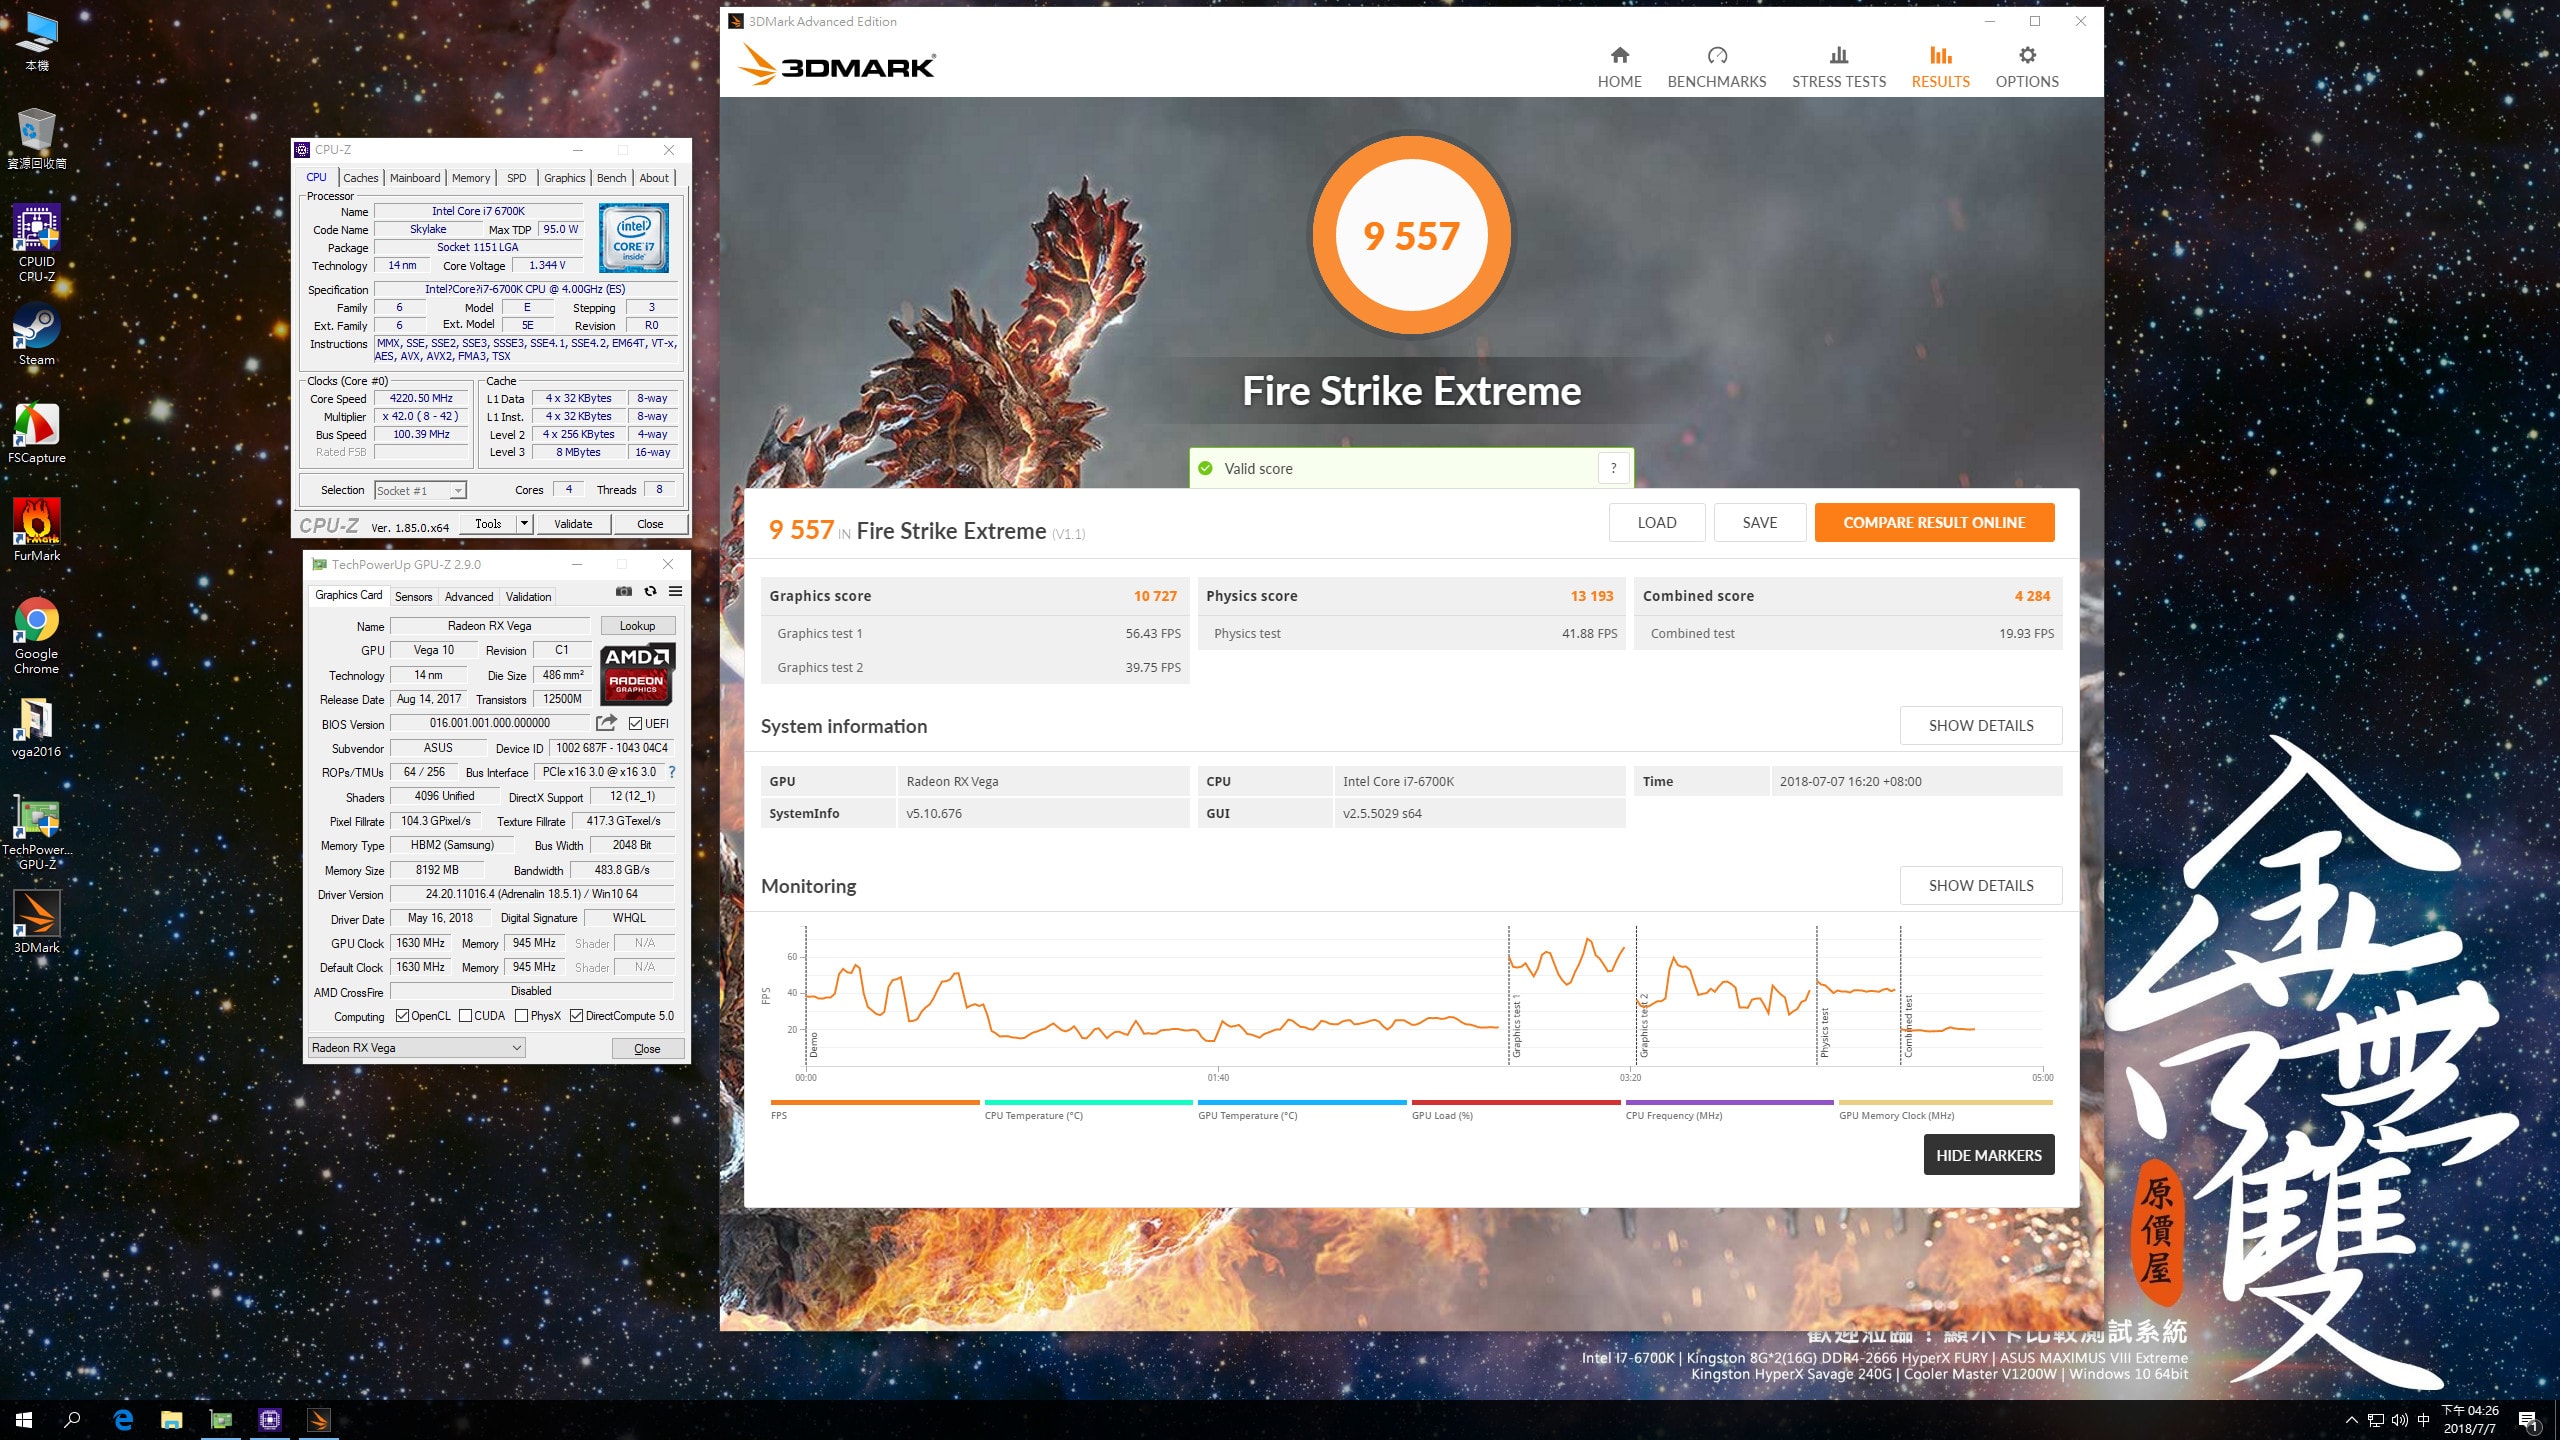Open Steam desktop shortcut
Screen dimensions: 2560x1440
pyautogui.click(x=37, y=336)
